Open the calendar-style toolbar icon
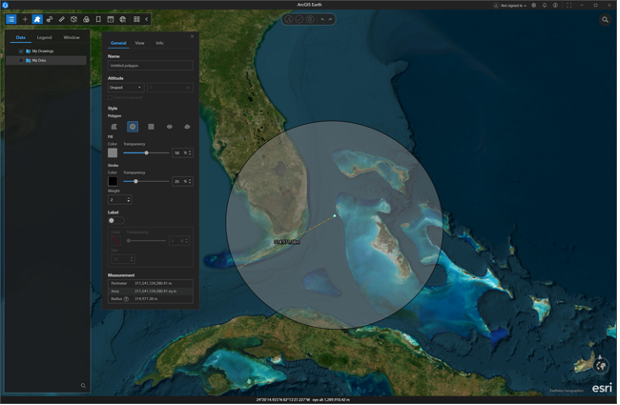 pyautogui.click(x=111, y=19)
